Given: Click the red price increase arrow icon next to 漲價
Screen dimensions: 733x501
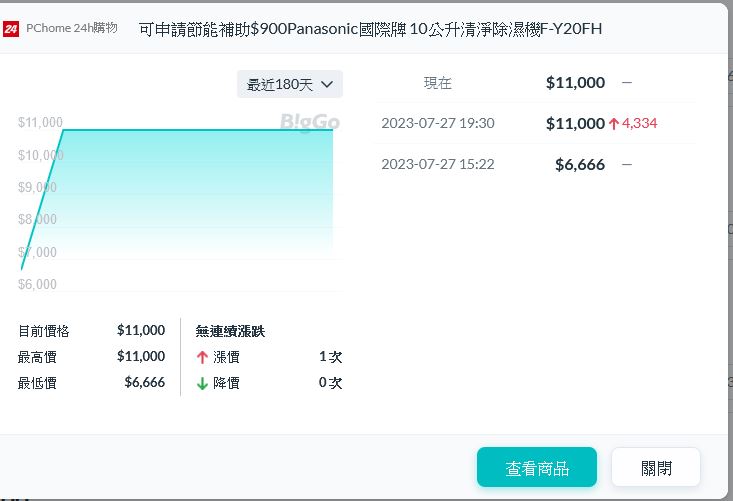Looking at the screenshot, I should pyautogui.click(x=202, y=357).
